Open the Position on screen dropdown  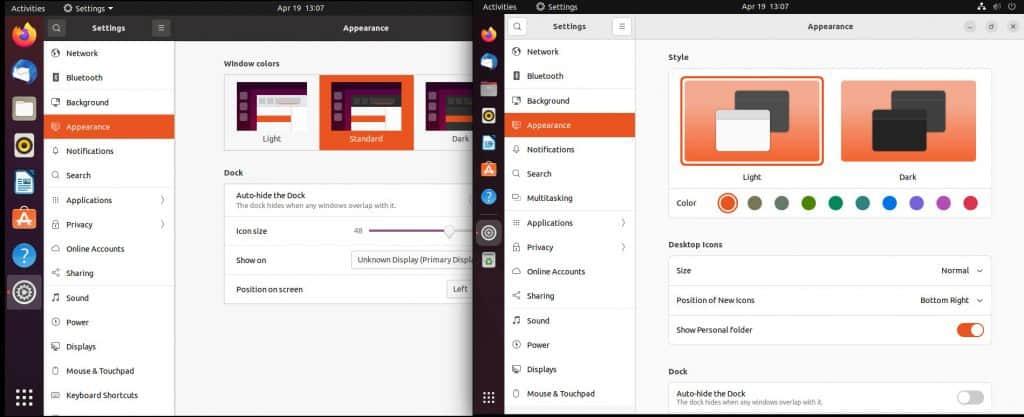point(458,289)
